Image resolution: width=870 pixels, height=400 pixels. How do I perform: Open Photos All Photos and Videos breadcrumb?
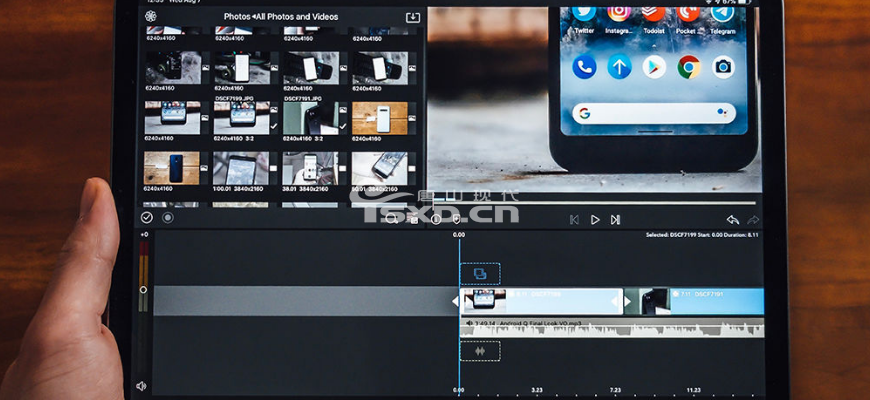(281, 17)
